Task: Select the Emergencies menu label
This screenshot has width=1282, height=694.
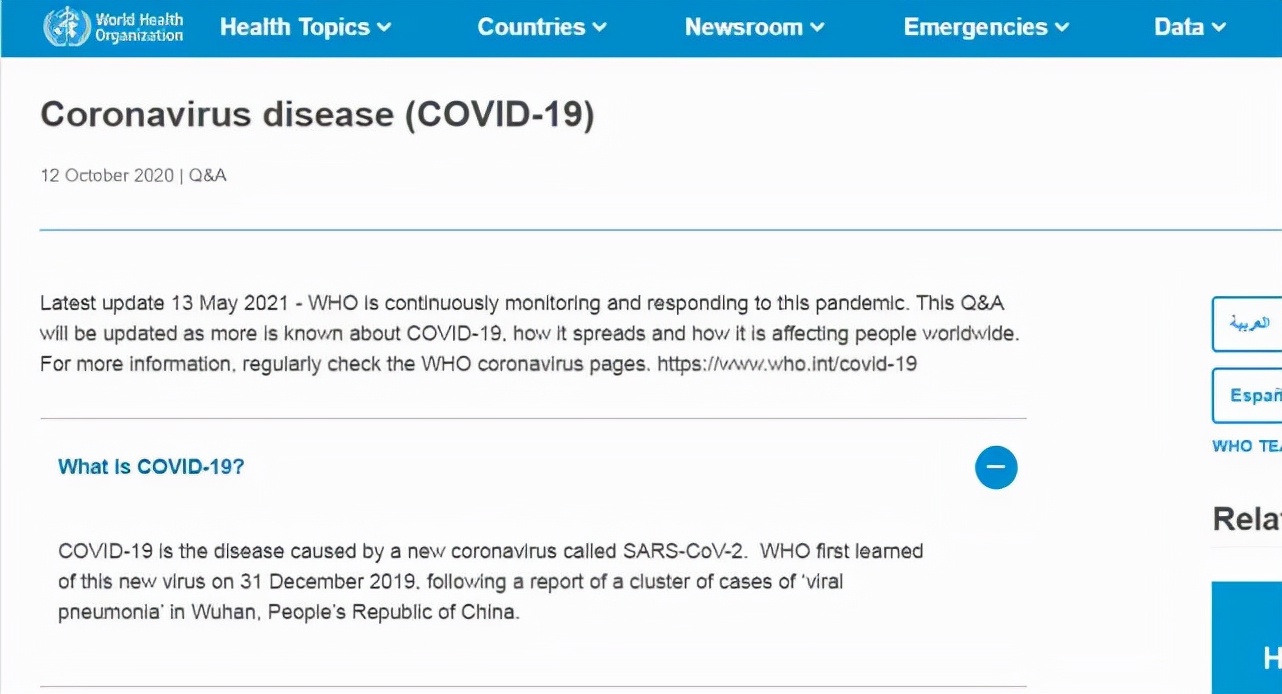Action: [x=976, y=27]
